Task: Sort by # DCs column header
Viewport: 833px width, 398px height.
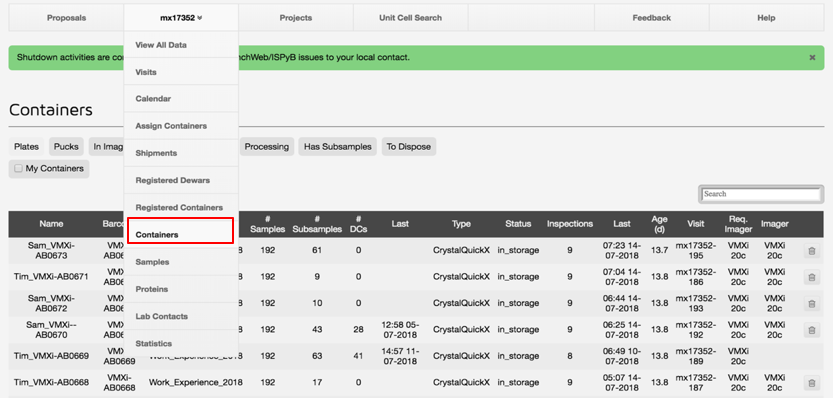Action: [359, 224]
